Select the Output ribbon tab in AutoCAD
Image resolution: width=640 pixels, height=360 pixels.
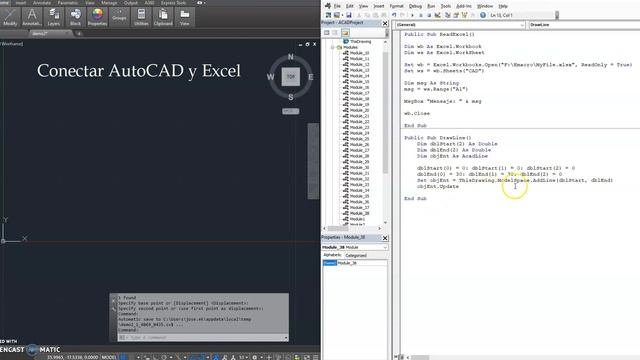(x=131, y=3)
